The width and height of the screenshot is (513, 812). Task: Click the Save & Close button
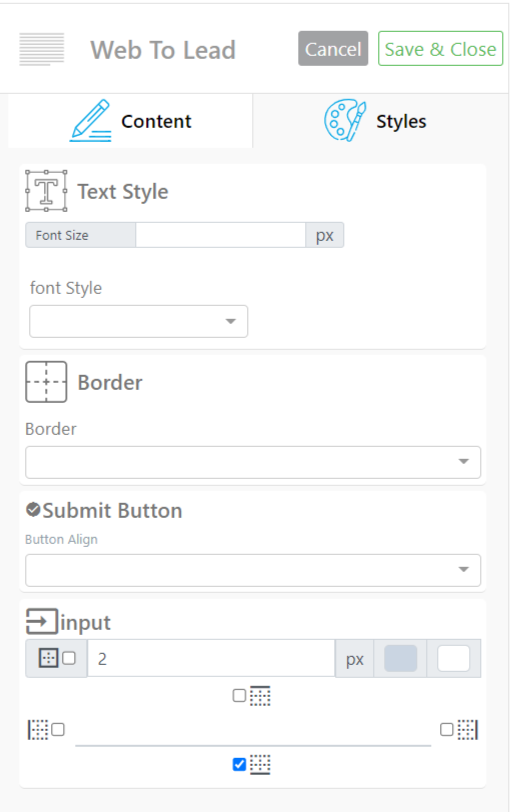pos(441,49)
